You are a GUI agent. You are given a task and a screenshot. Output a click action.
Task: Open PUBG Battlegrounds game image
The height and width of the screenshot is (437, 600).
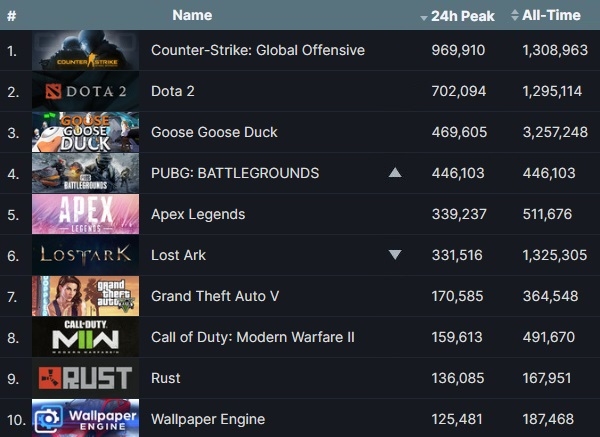tap(85, 173)
